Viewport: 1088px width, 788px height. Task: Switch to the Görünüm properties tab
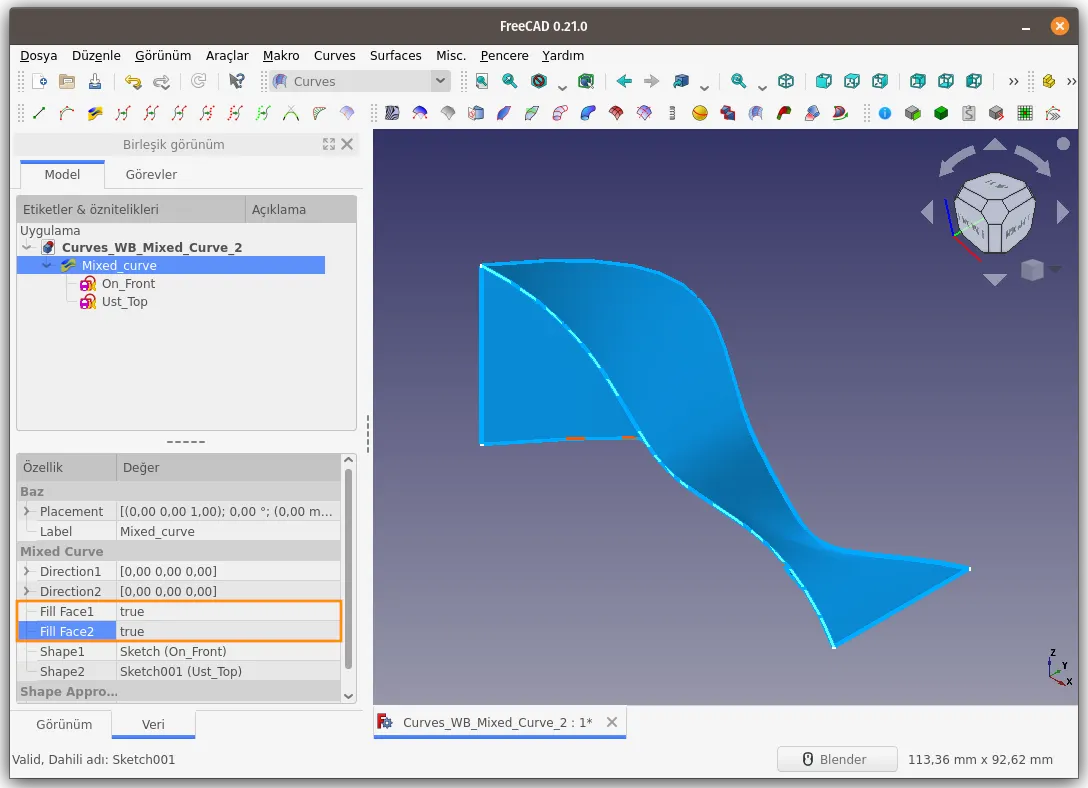(x=64, y=724)
